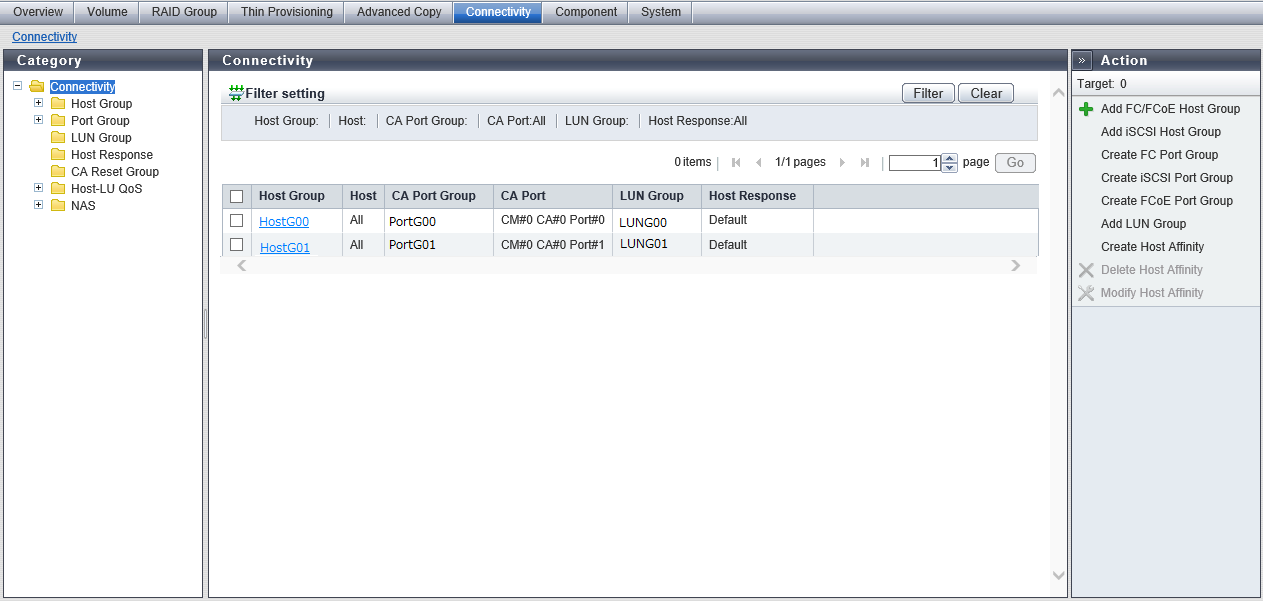The width and height of the screenshot is (1263, 601).
Task: Check the HostG00 row checkbox
Action: click(237, 220)
